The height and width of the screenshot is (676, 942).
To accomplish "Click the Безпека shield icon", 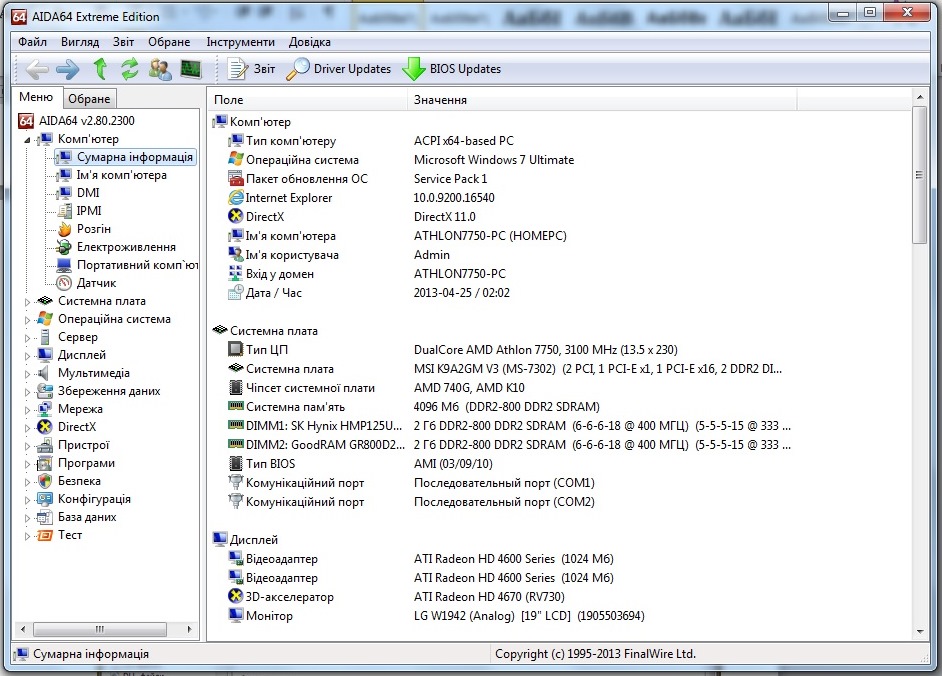I will coord(45,481).
